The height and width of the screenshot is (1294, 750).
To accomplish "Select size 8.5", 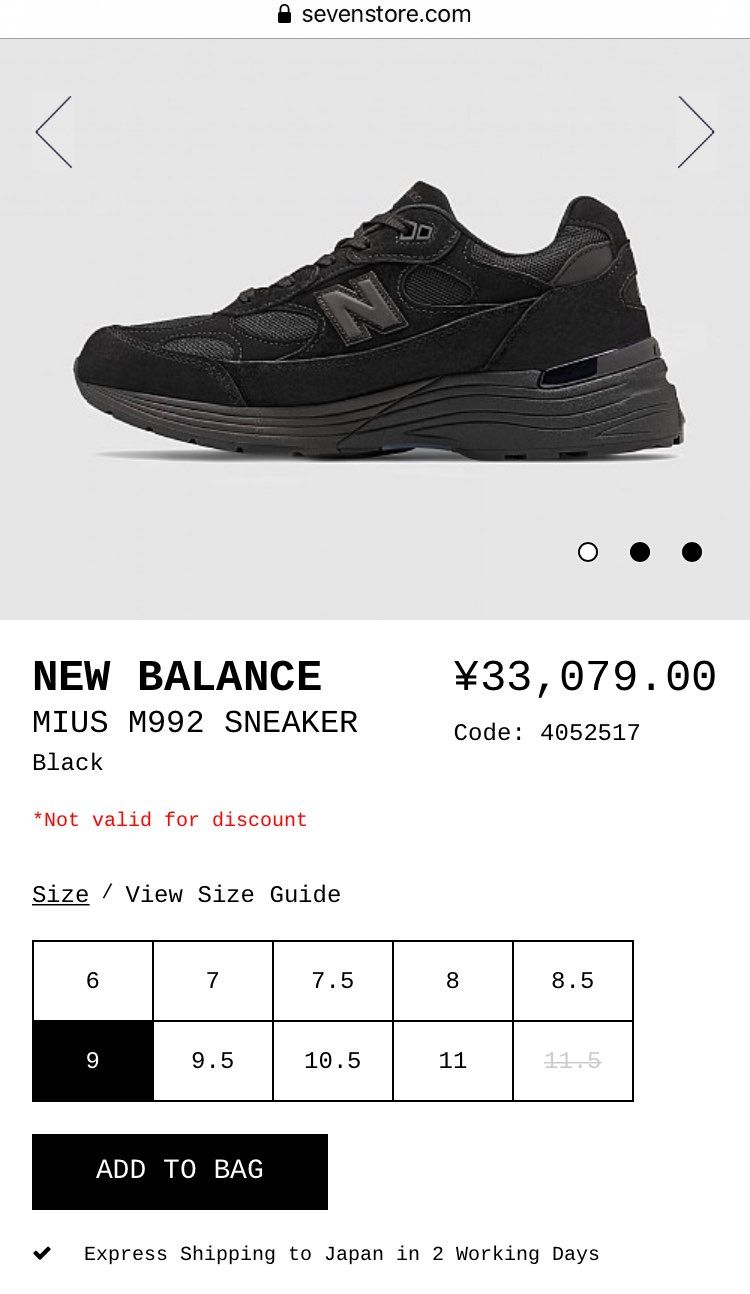I will pyautogui.click(x=573, y=981).
